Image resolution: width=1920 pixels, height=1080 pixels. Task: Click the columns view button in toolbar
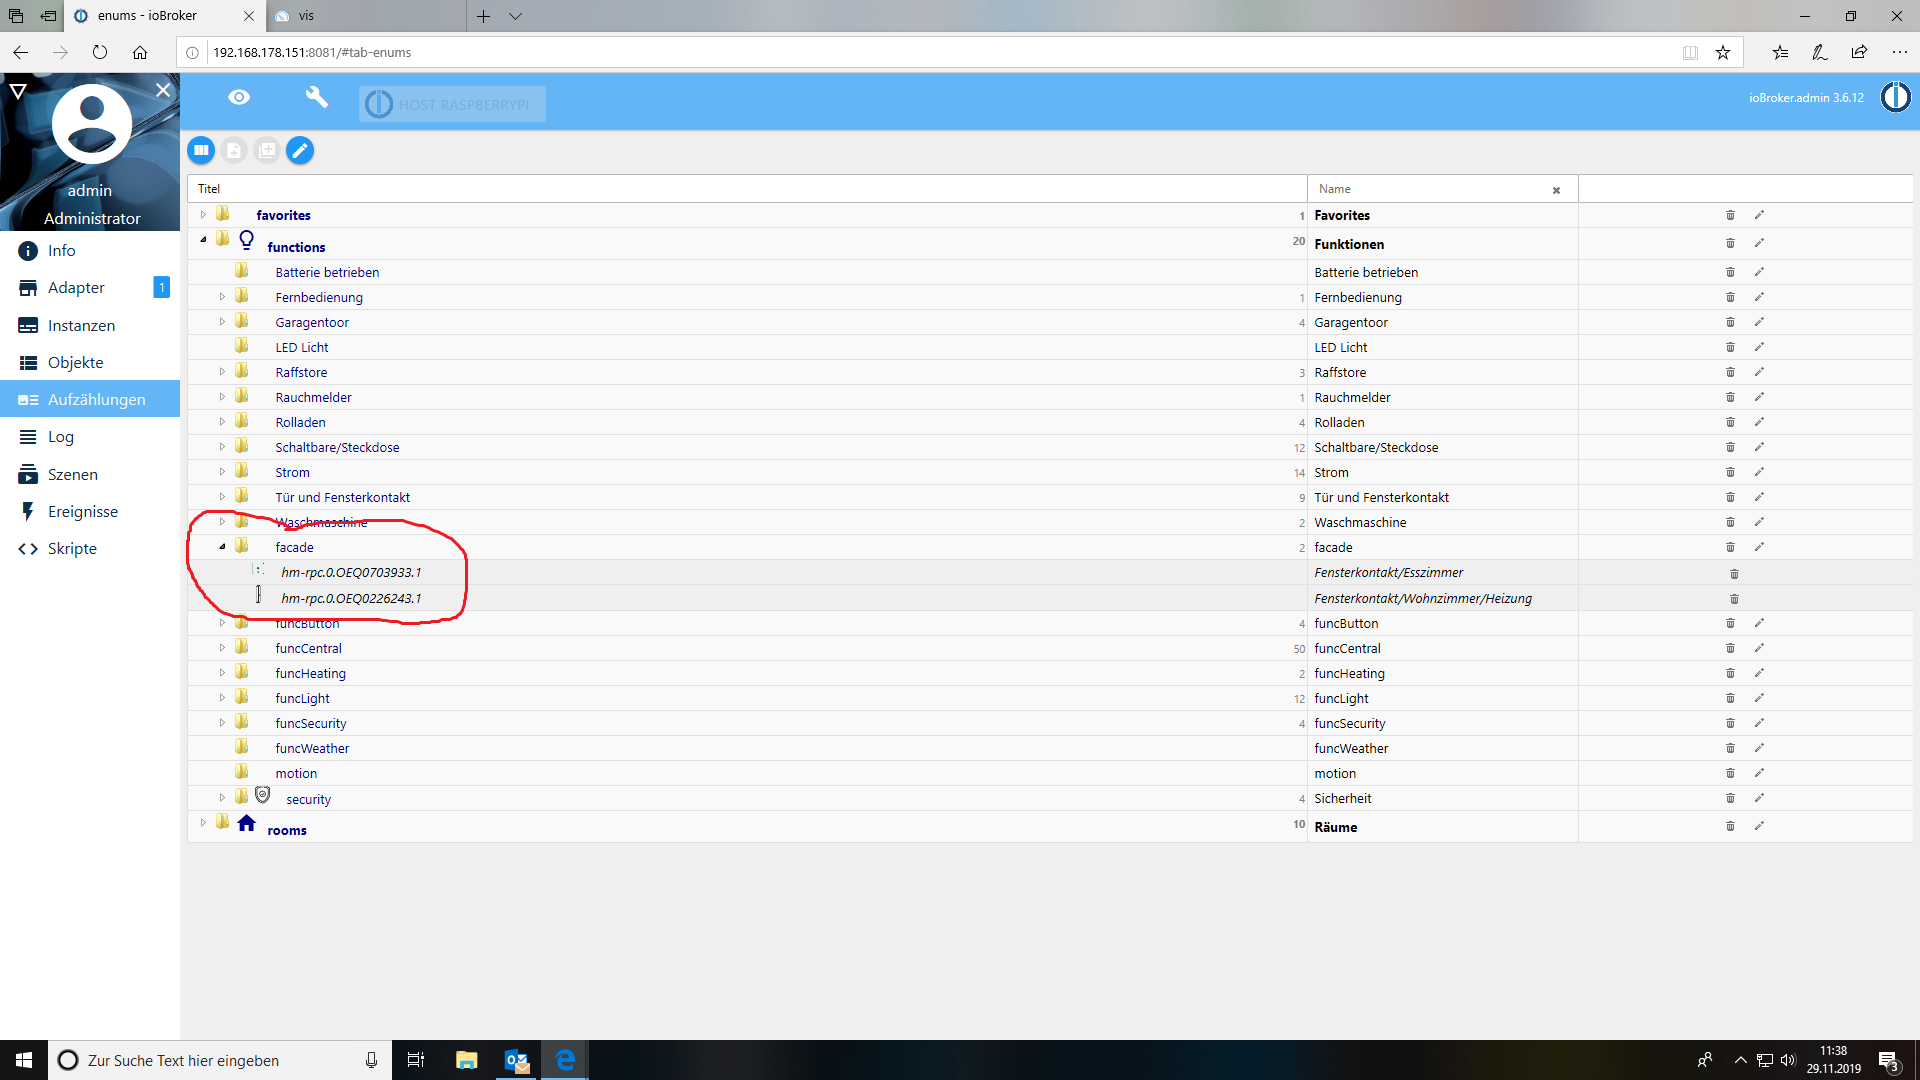coord(201,150)
